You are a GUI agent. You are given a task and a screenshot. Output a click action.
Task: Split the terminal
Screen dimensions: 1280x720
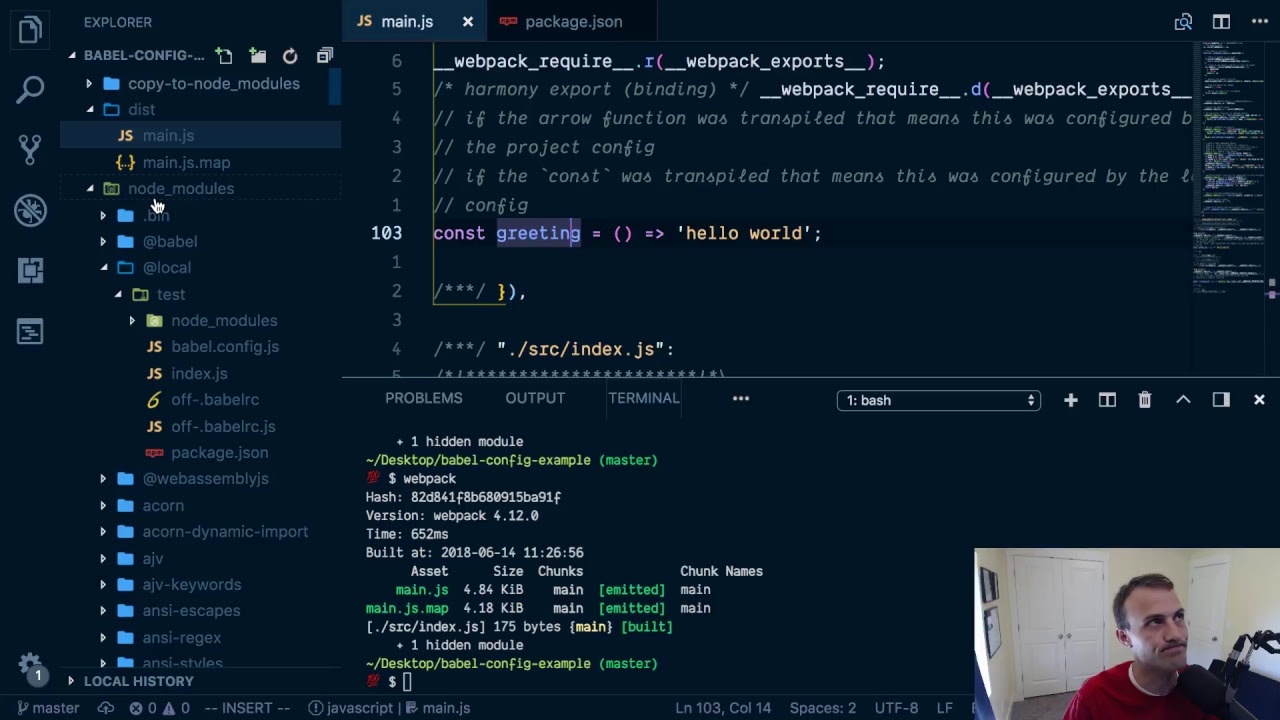[x=1107, y=400]
